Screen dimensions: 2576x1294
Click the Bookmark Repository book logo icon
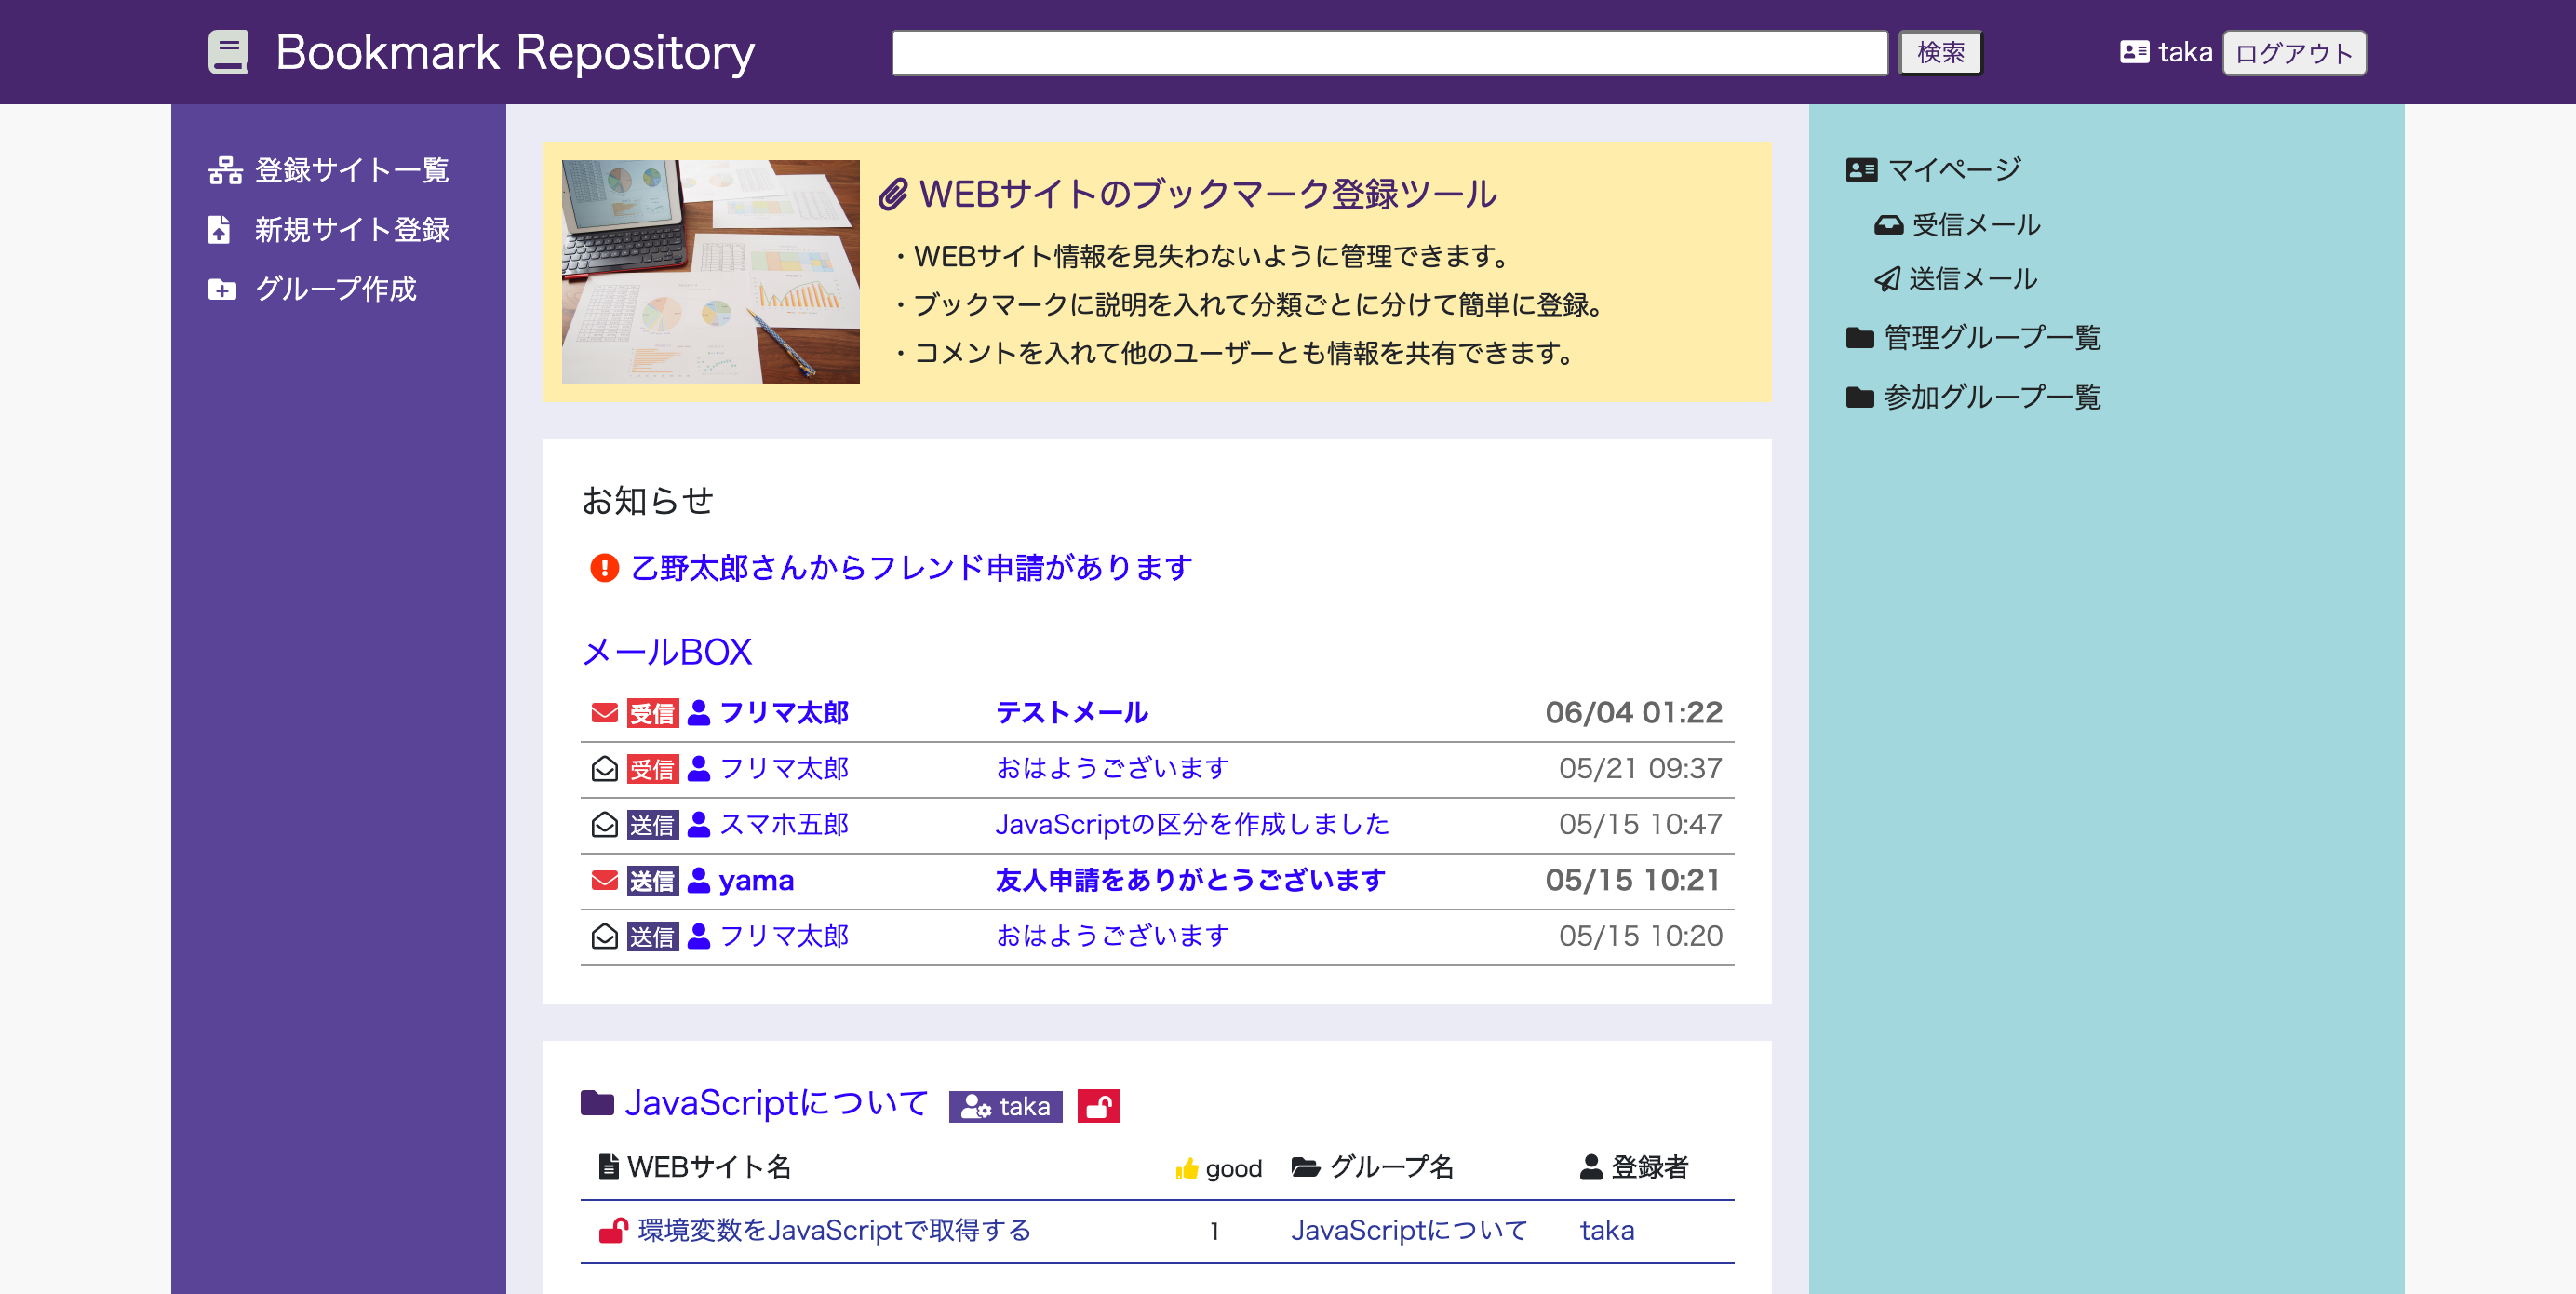click(x=228, y=52)
